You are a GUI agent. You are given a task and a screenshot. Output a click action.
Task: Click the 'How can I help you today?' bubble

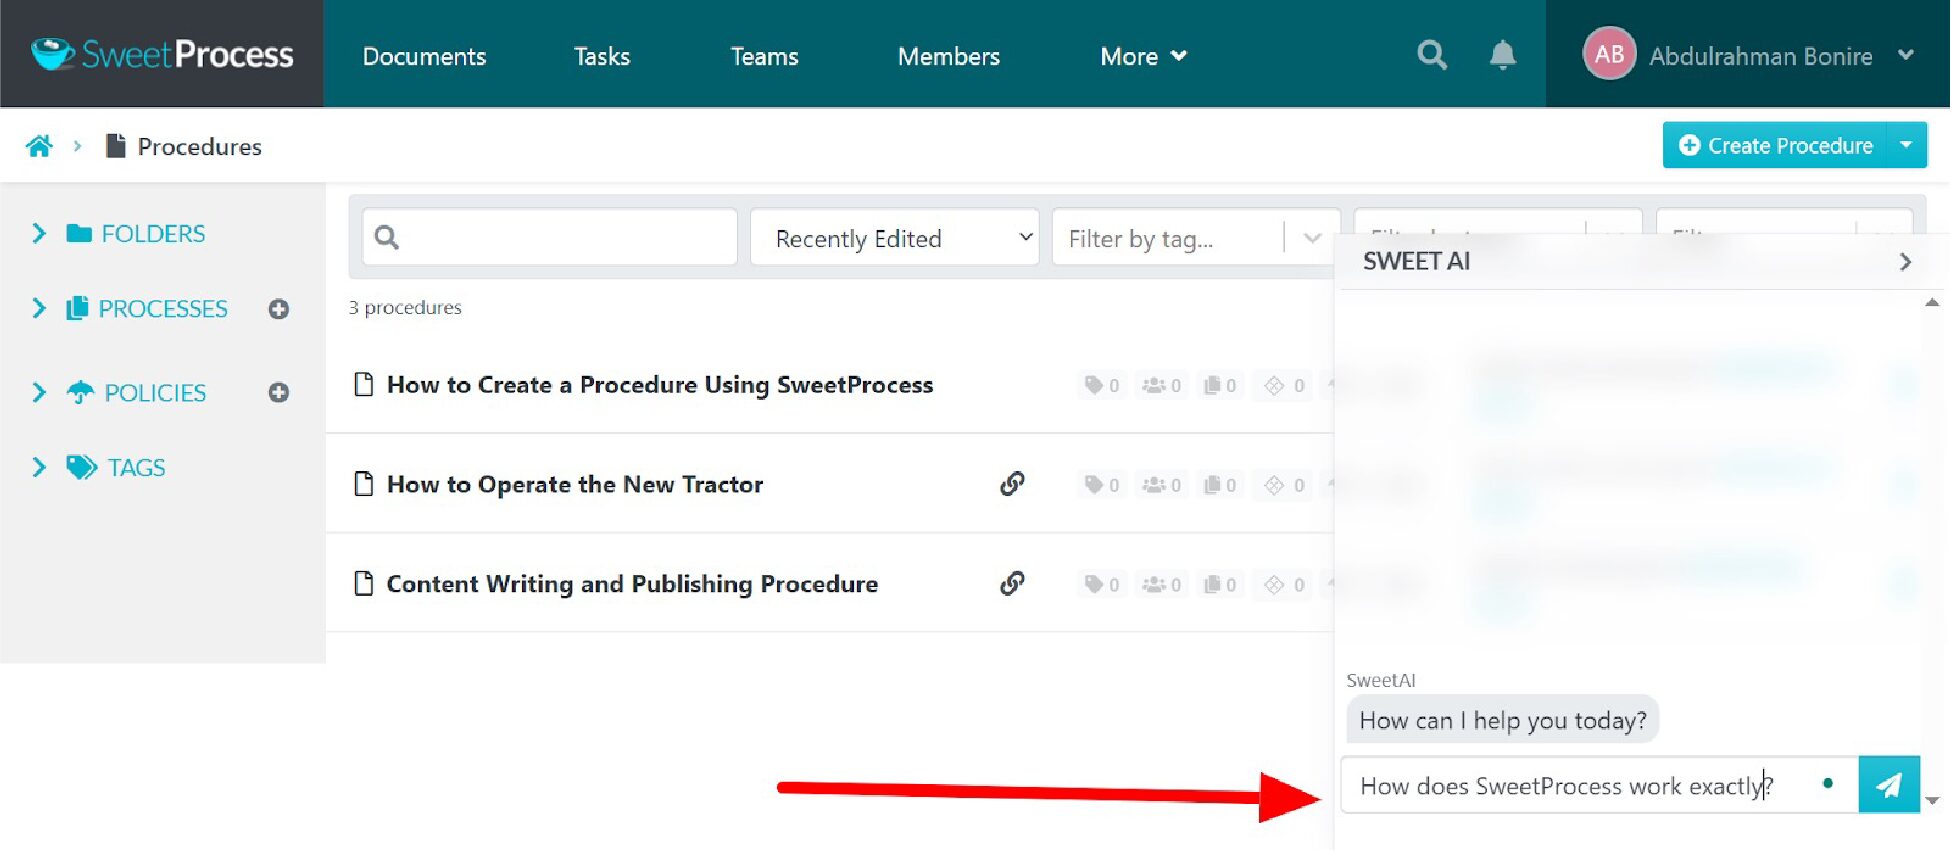point(1502,720)
